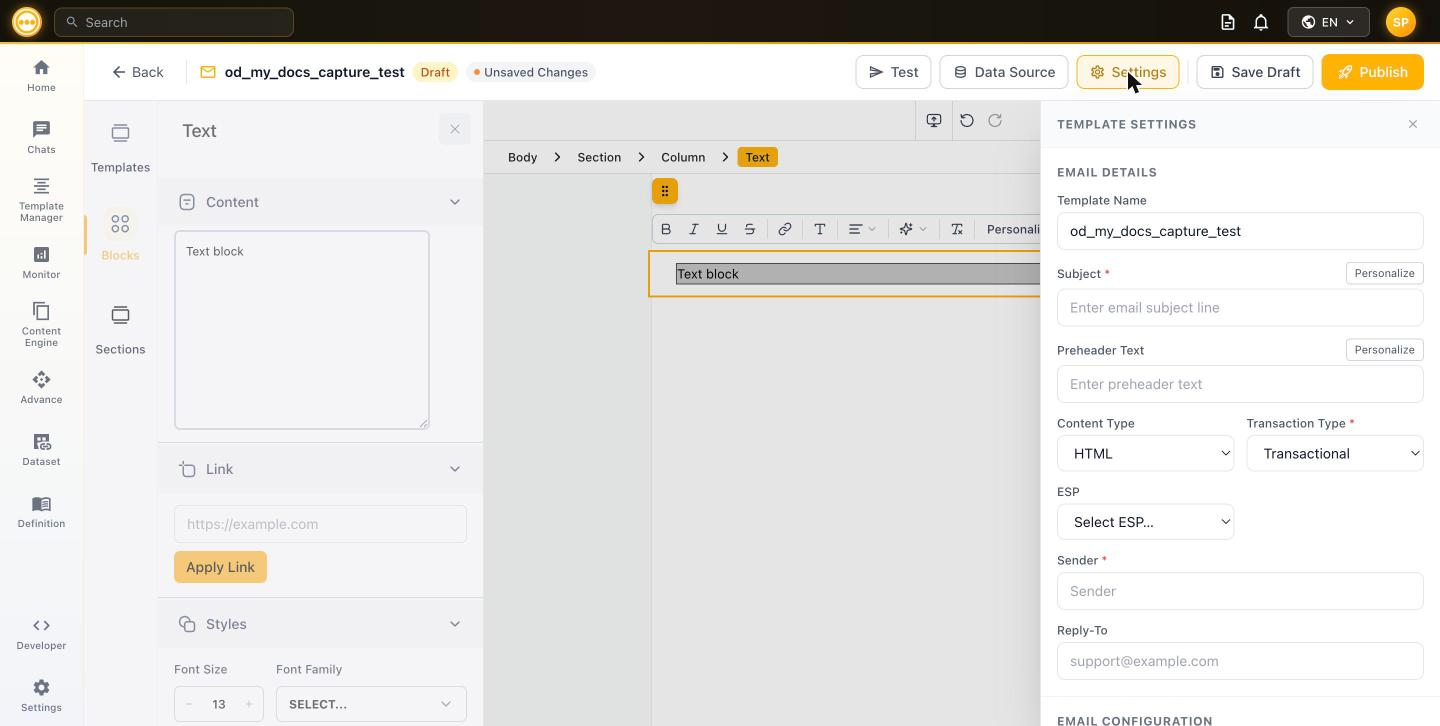Open Font Family select dropdown
The width and height of the screenshot is (1440, 726).
pyautogui.click(x=371, y=704)
